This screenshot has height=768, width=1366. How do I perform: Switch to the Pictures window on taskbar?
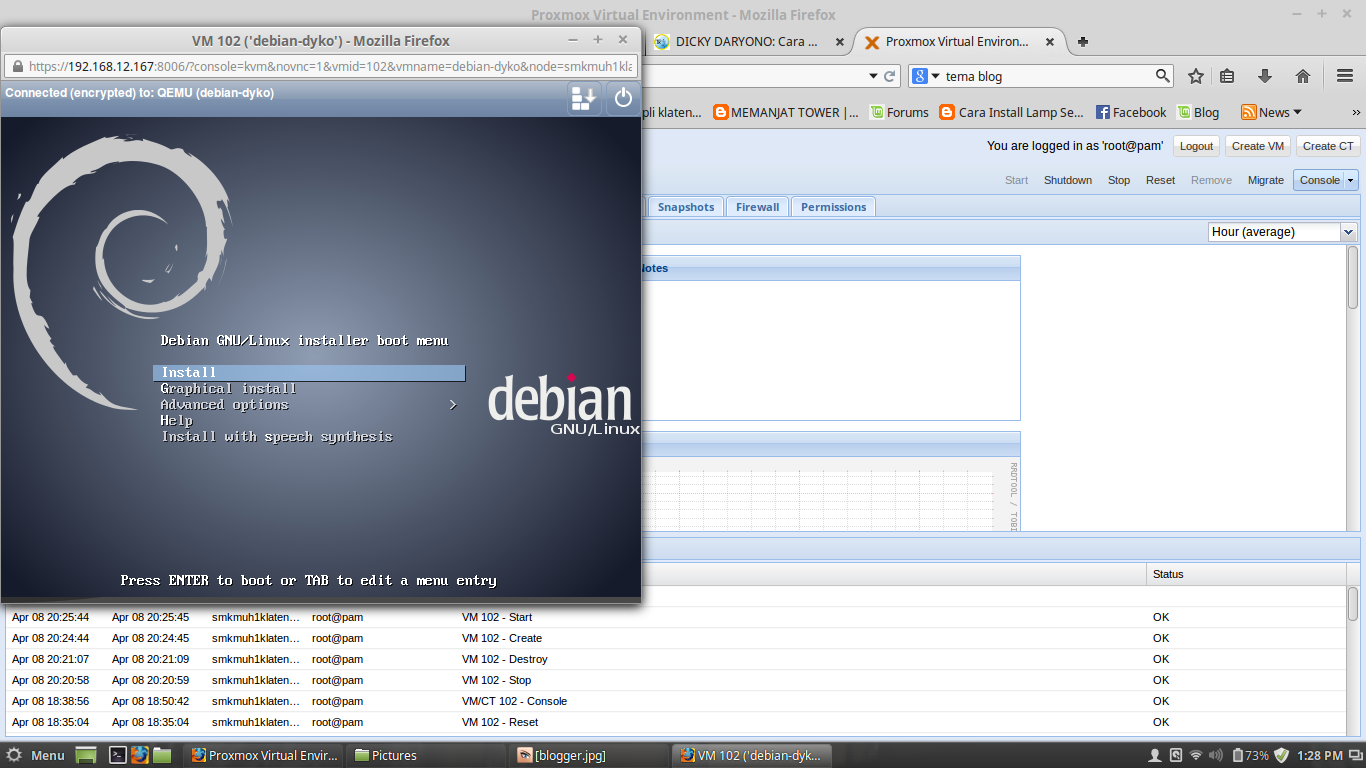click(426, 755)
